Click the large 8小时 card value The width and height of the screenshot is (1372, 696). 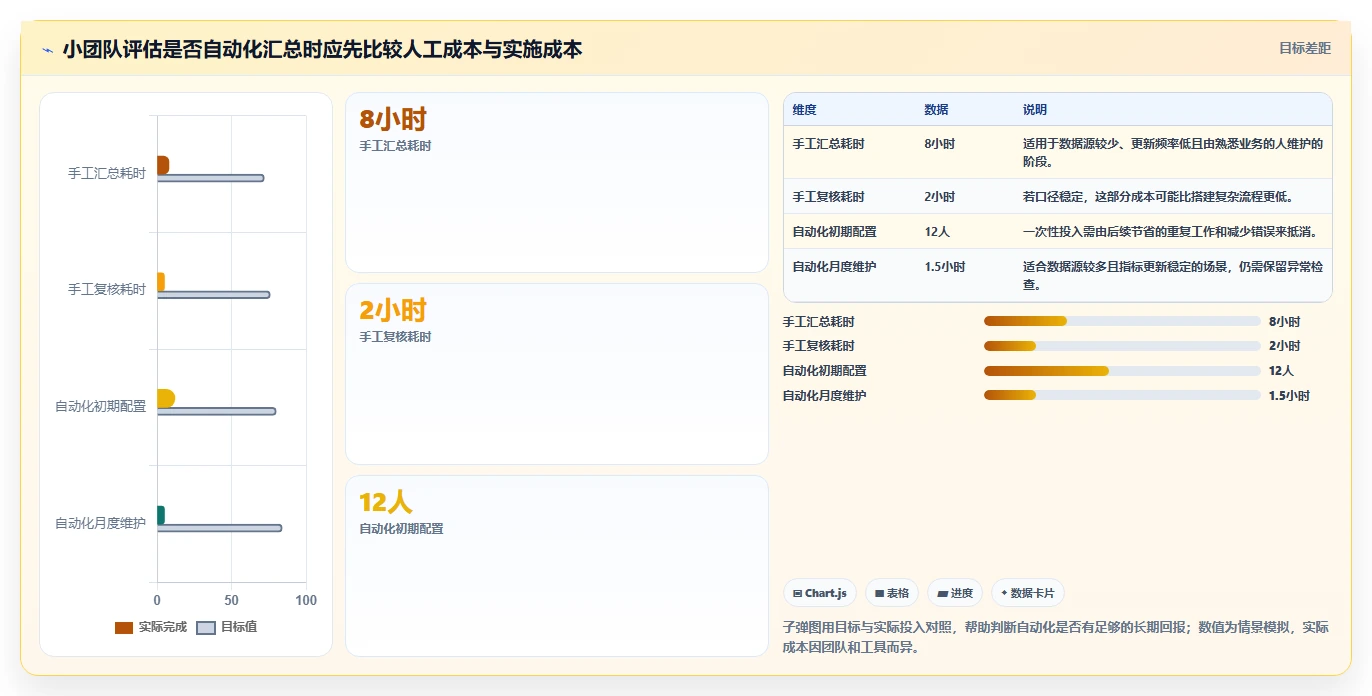tap(393, 120)
